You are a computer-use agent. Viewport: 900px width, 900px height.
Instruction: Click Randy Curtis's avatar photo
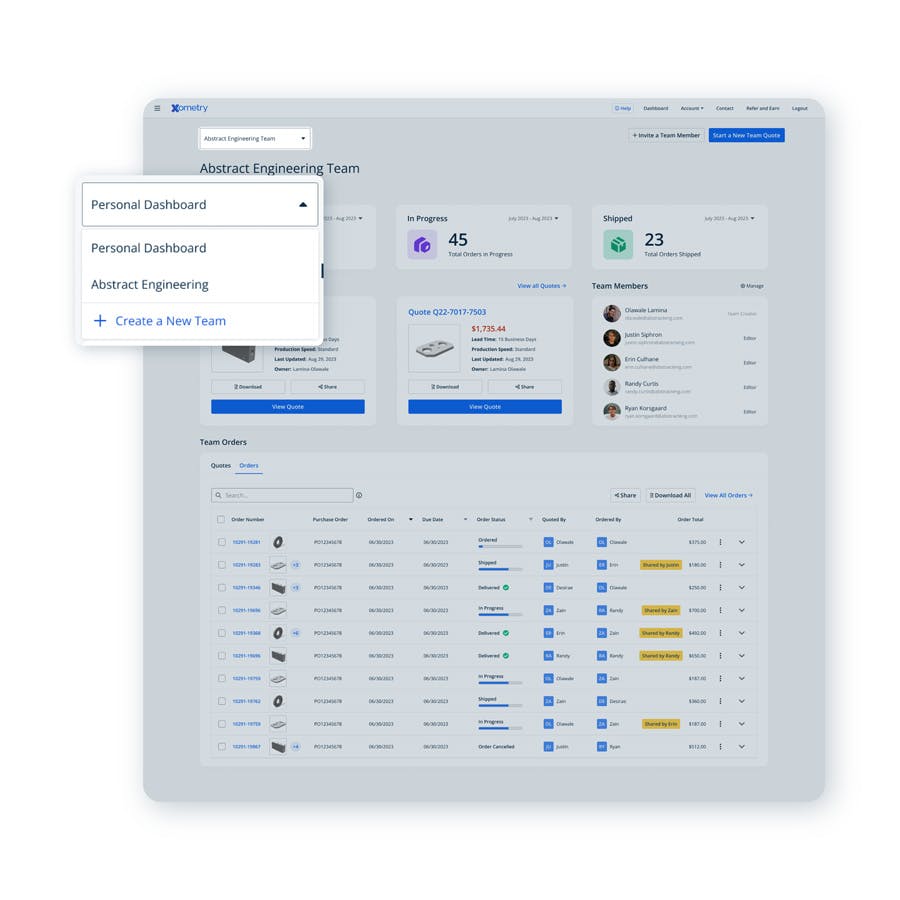612,387
